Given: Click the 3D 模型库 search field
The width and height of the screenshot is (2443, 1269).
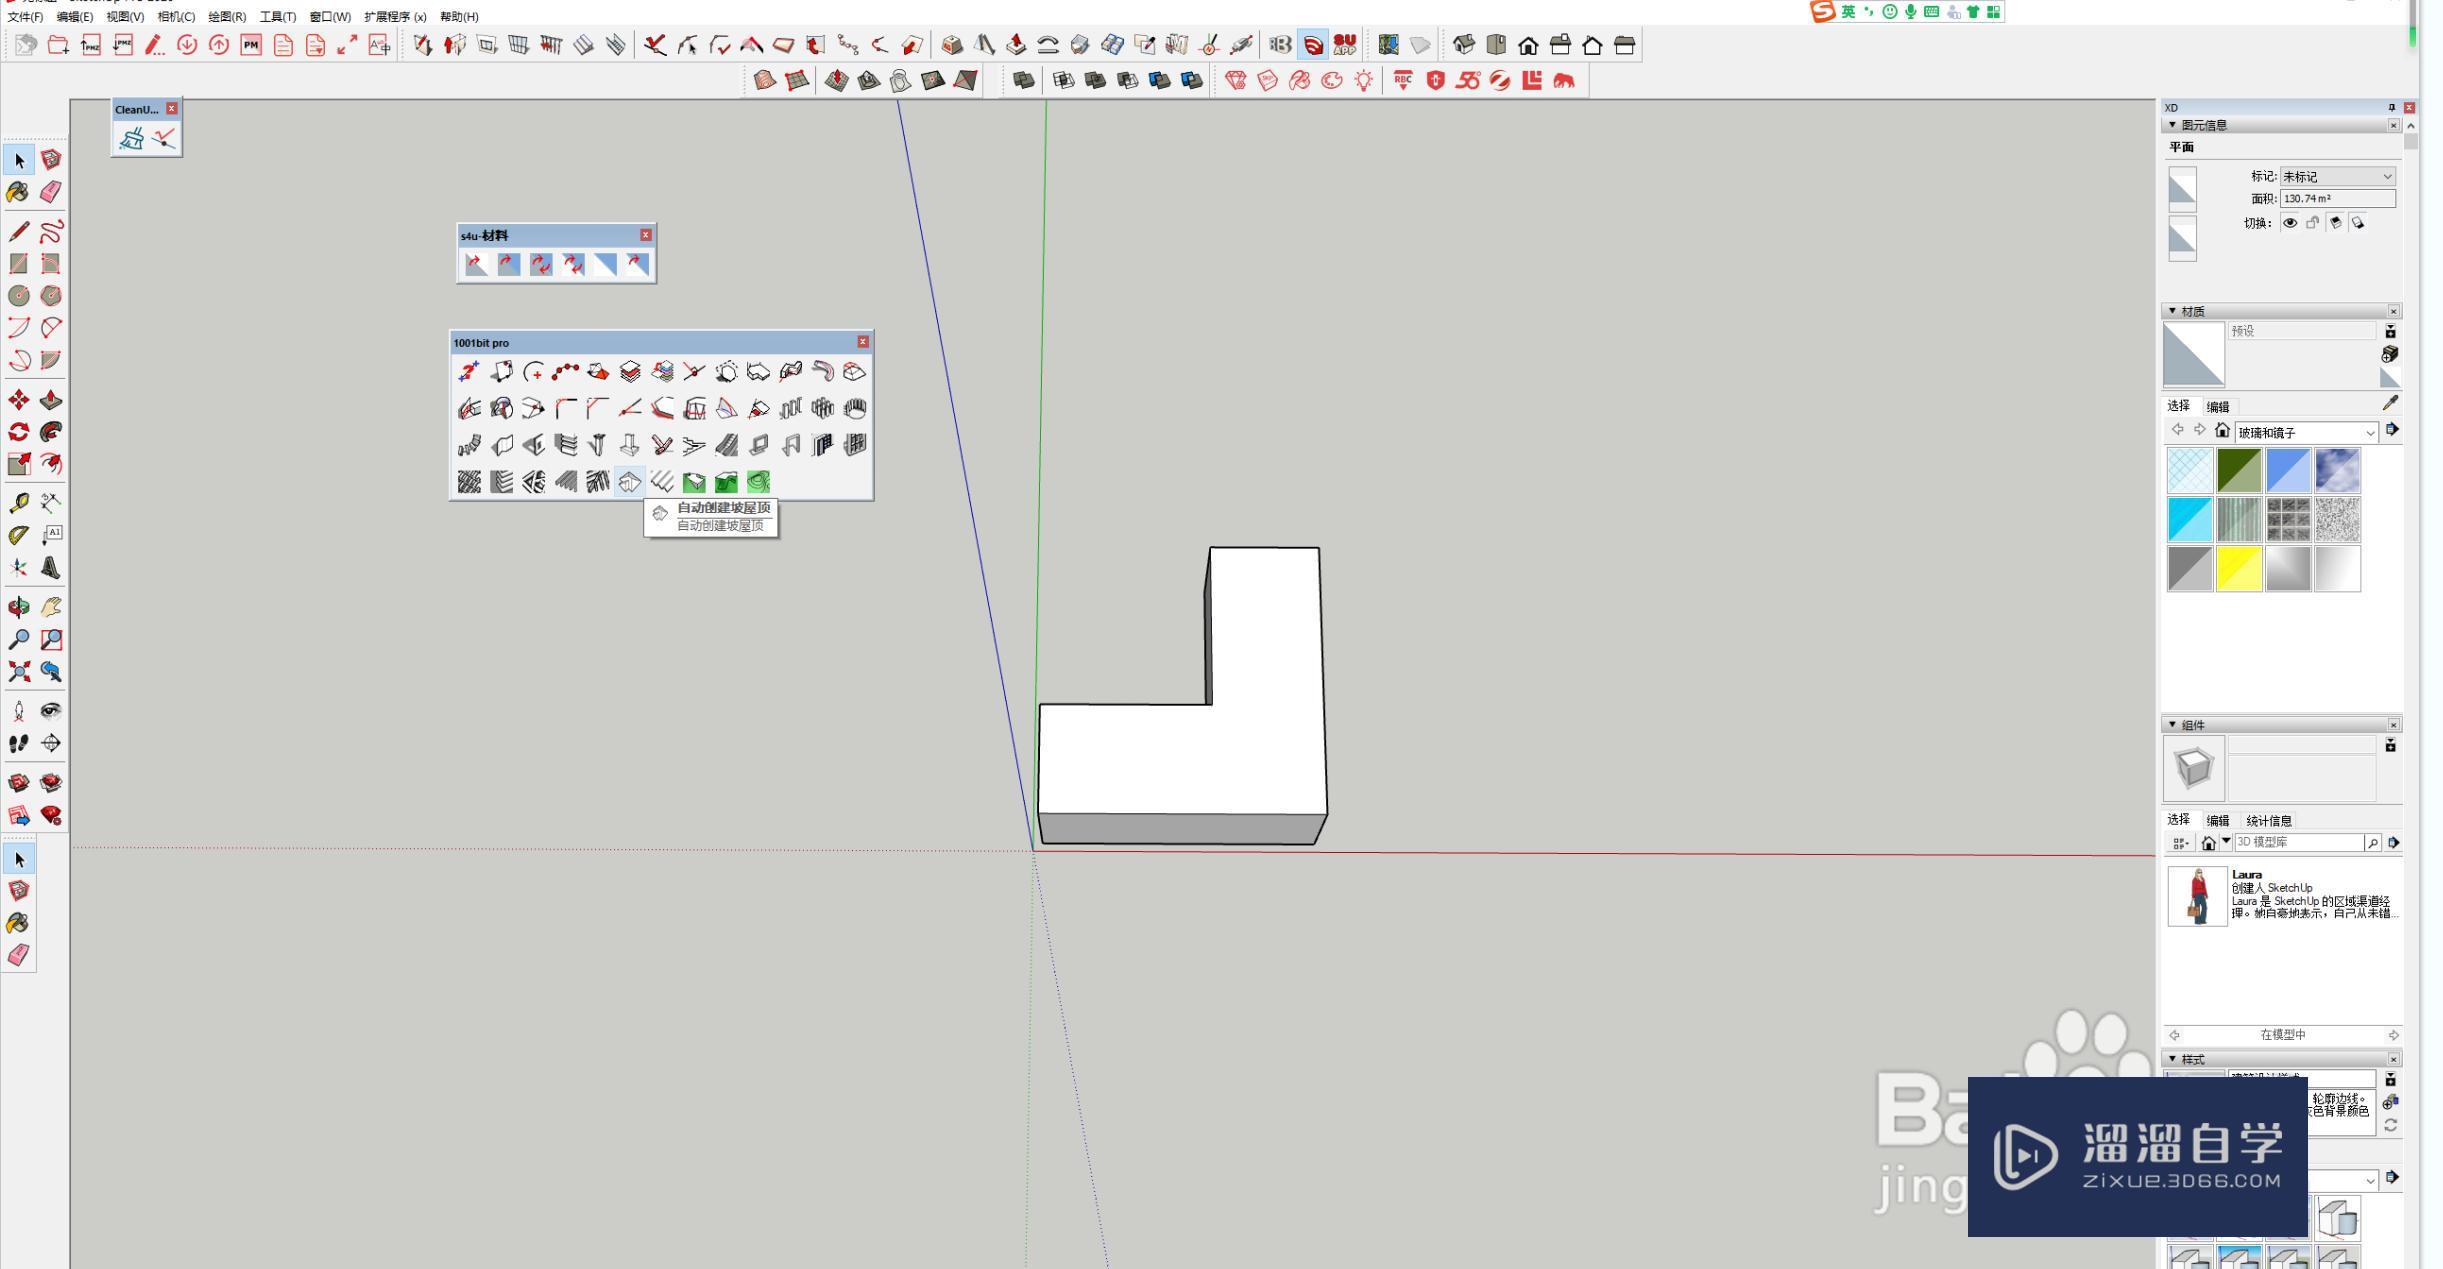Looking at the screenshot, I should tap(2298, 843).
